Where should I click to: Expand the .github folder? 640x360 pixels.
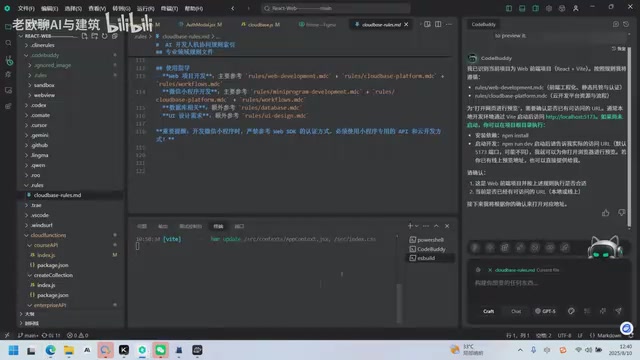[39, 145]
